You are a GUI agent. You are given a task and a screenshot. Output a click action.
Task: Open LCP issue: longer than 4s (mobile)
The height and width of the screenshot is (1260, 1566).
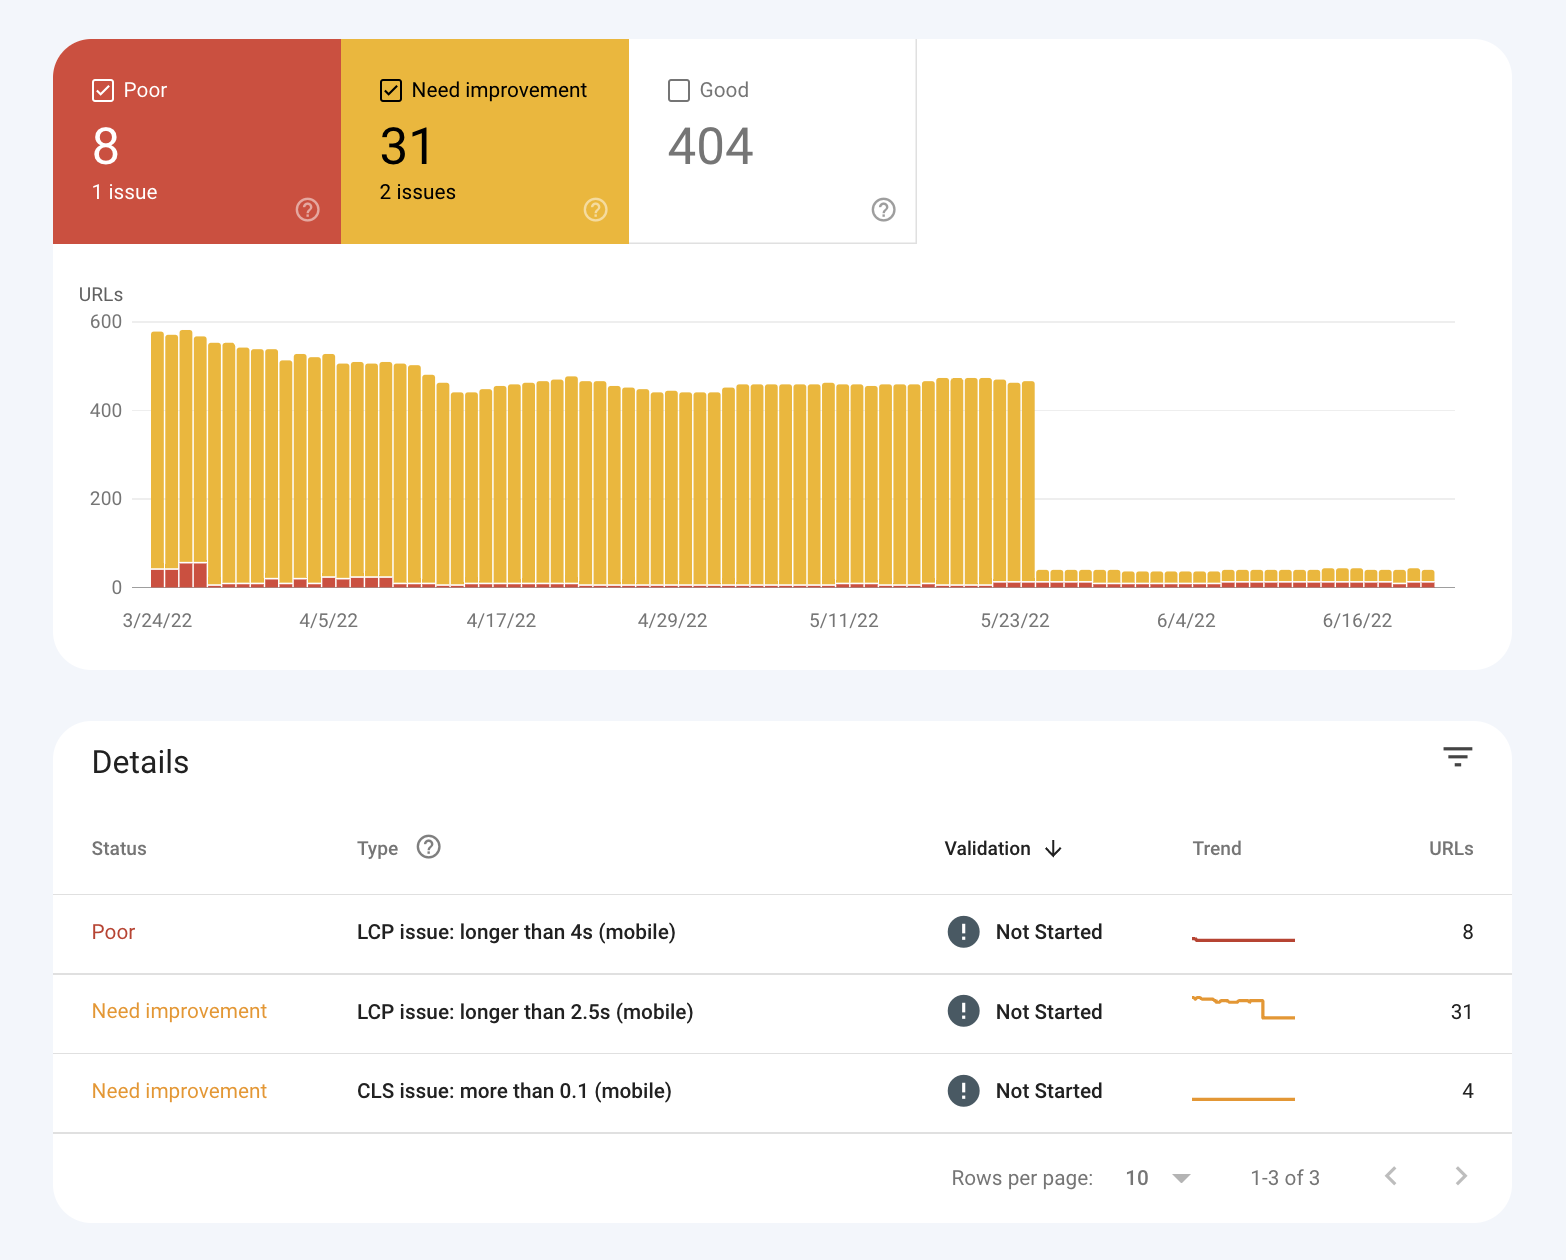516,932
